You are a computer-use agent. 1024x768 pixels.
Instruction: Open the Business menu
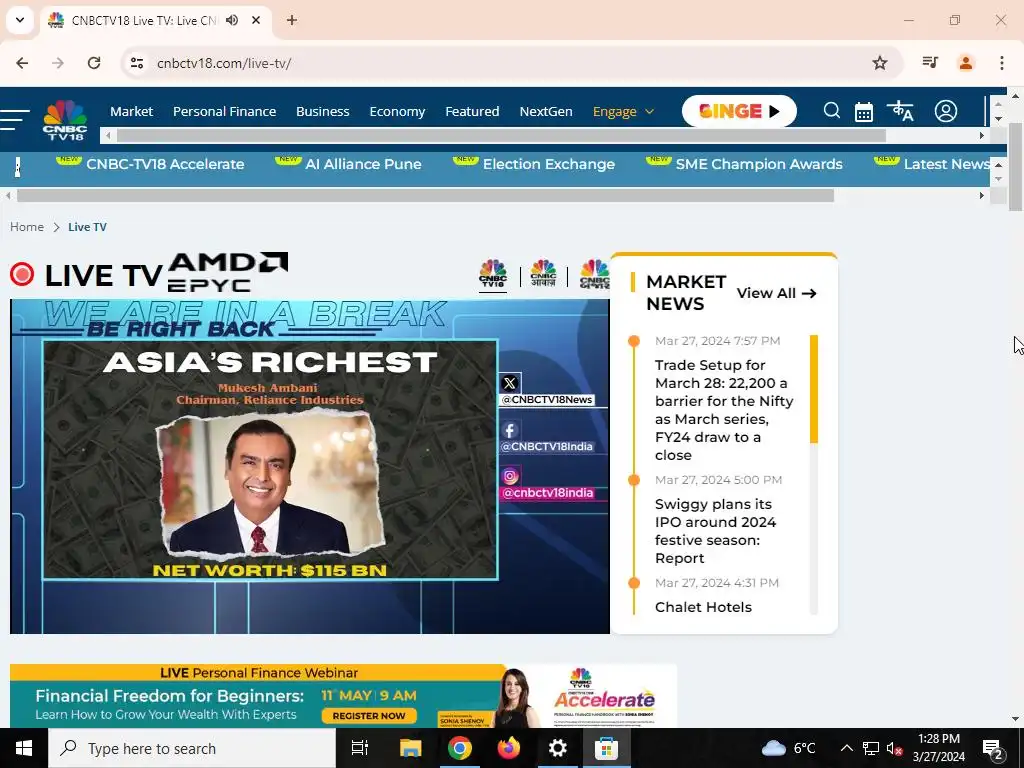click(323, 112)
